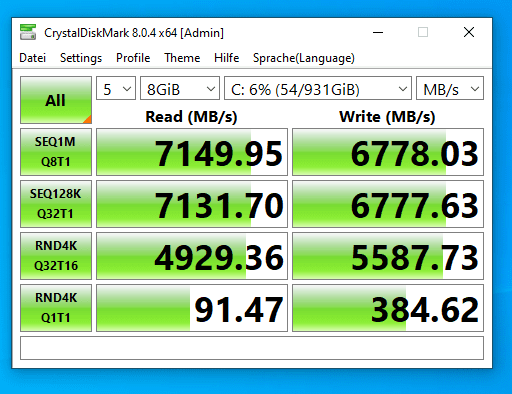
Task: Click the CrystalDiskMark app icon in title bar
Action: [x=28, y=32]
